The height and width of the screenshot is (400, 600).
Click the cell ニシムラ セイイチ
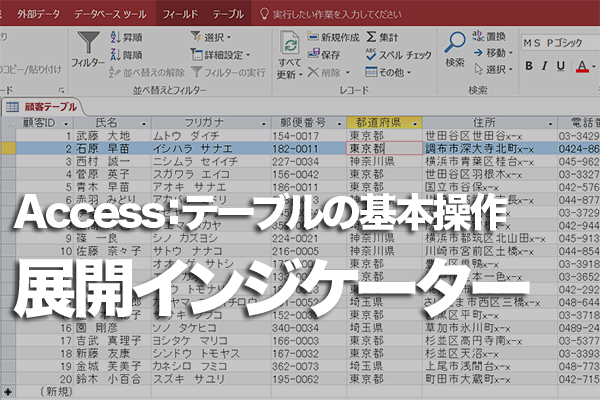[211, 161]
